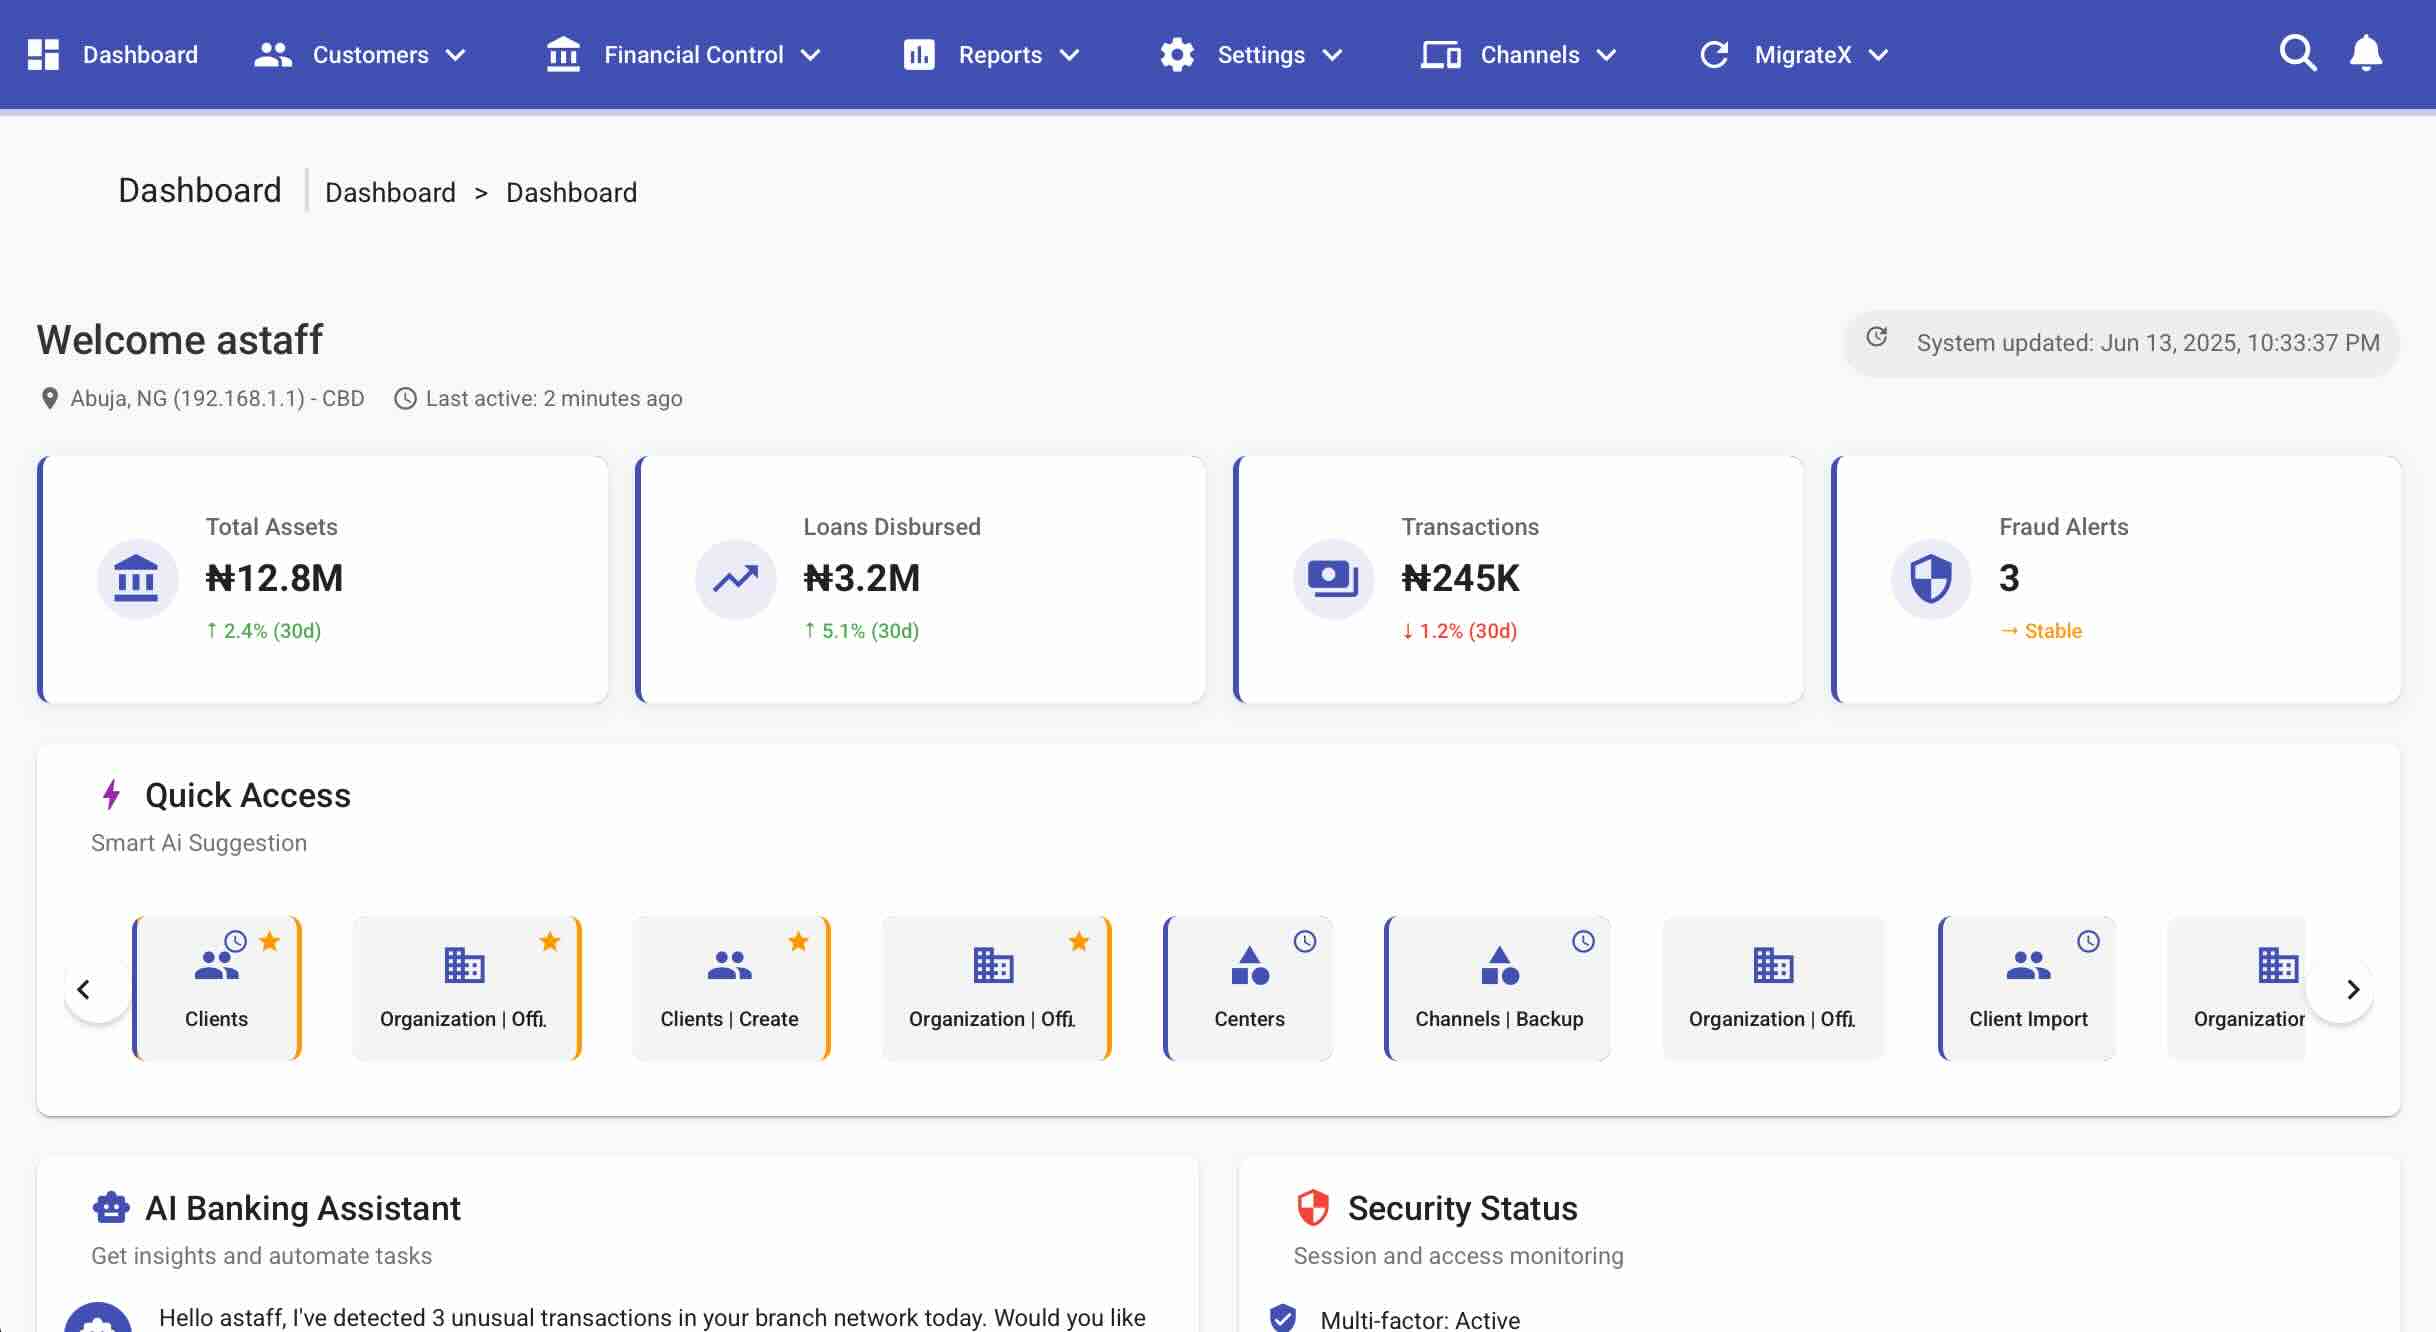Viewport: 2436px width, 1332px height.
Task: Expand the Reports dropdown chevron
Action: pos(1069,55)
